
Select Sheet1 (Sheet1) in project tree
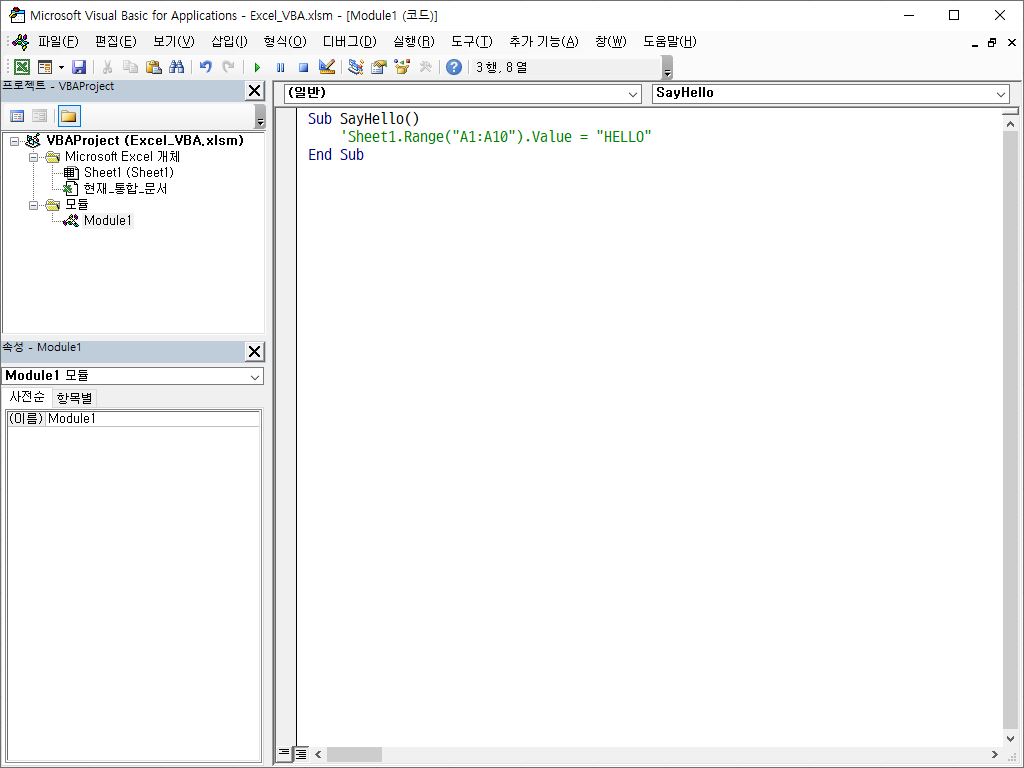[x=129, y=172]
